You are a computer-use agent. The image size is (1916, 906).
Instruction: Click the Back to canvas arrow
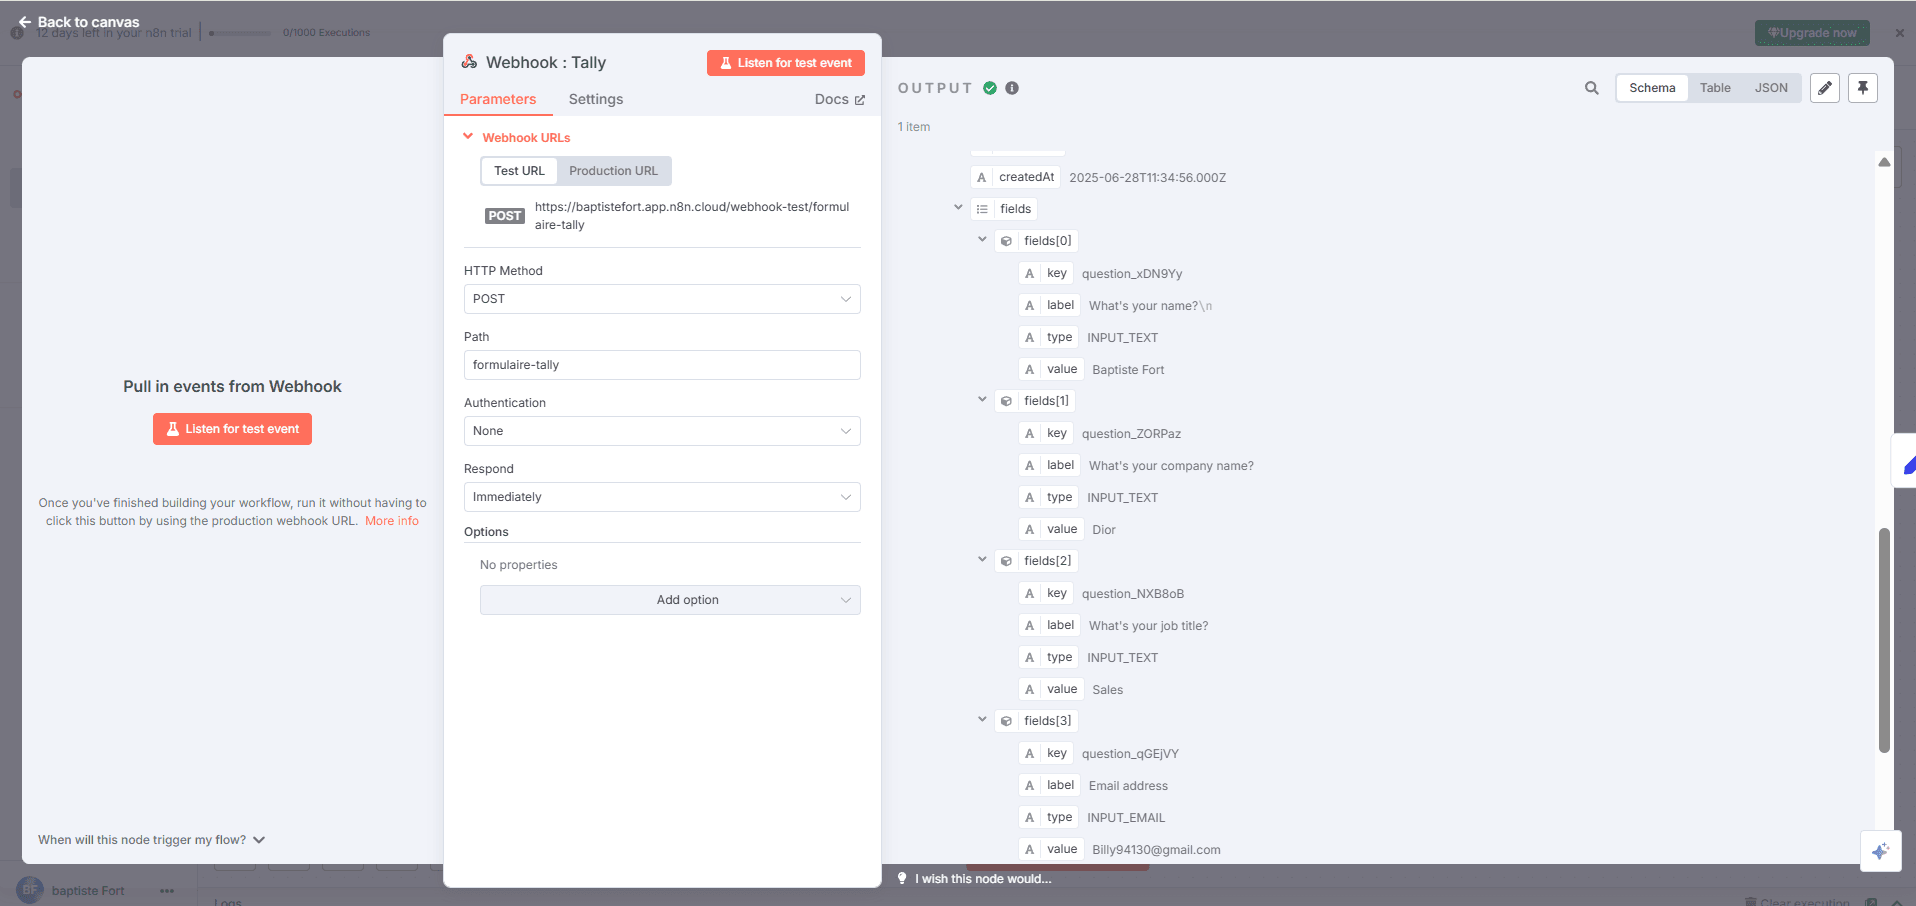[25, 22]
